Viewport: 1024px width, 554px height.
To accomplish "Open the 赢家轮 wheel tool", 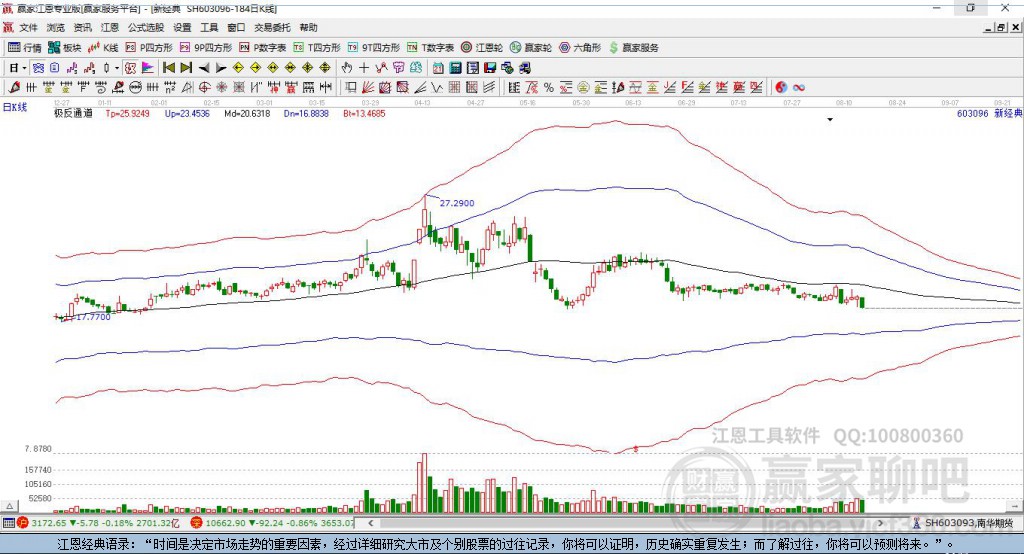I will tap(532, 48).
